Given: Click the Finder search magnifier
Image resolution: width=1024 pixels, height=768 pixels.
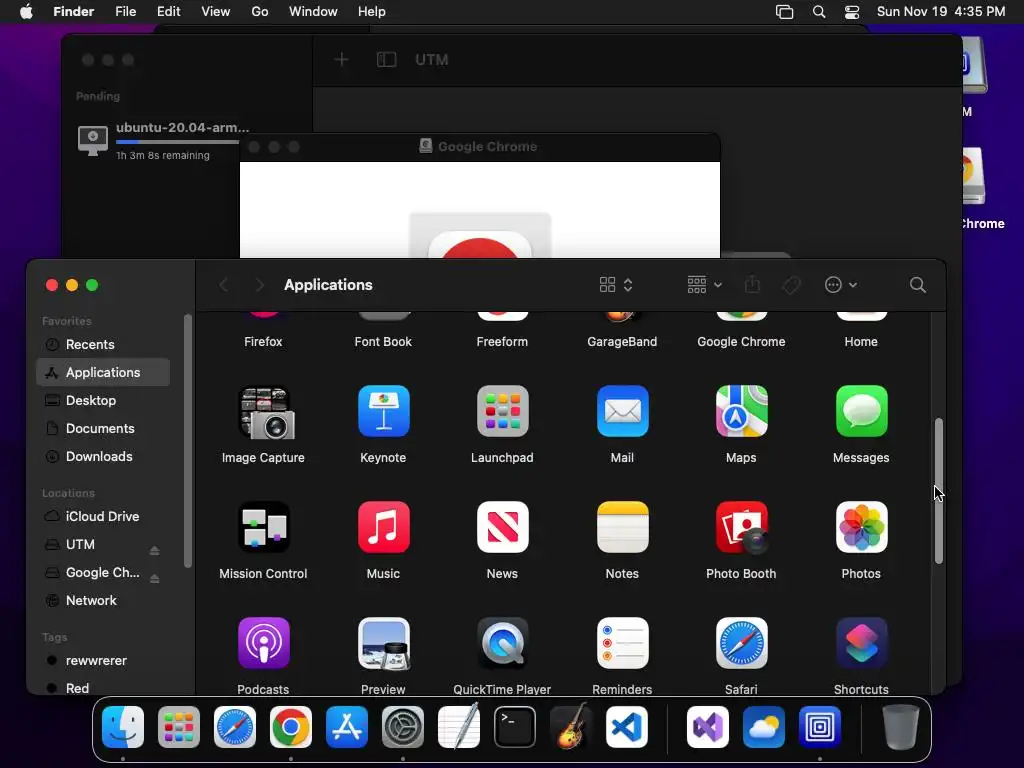Looking at the screenshot, I should [x=918, y=285].
